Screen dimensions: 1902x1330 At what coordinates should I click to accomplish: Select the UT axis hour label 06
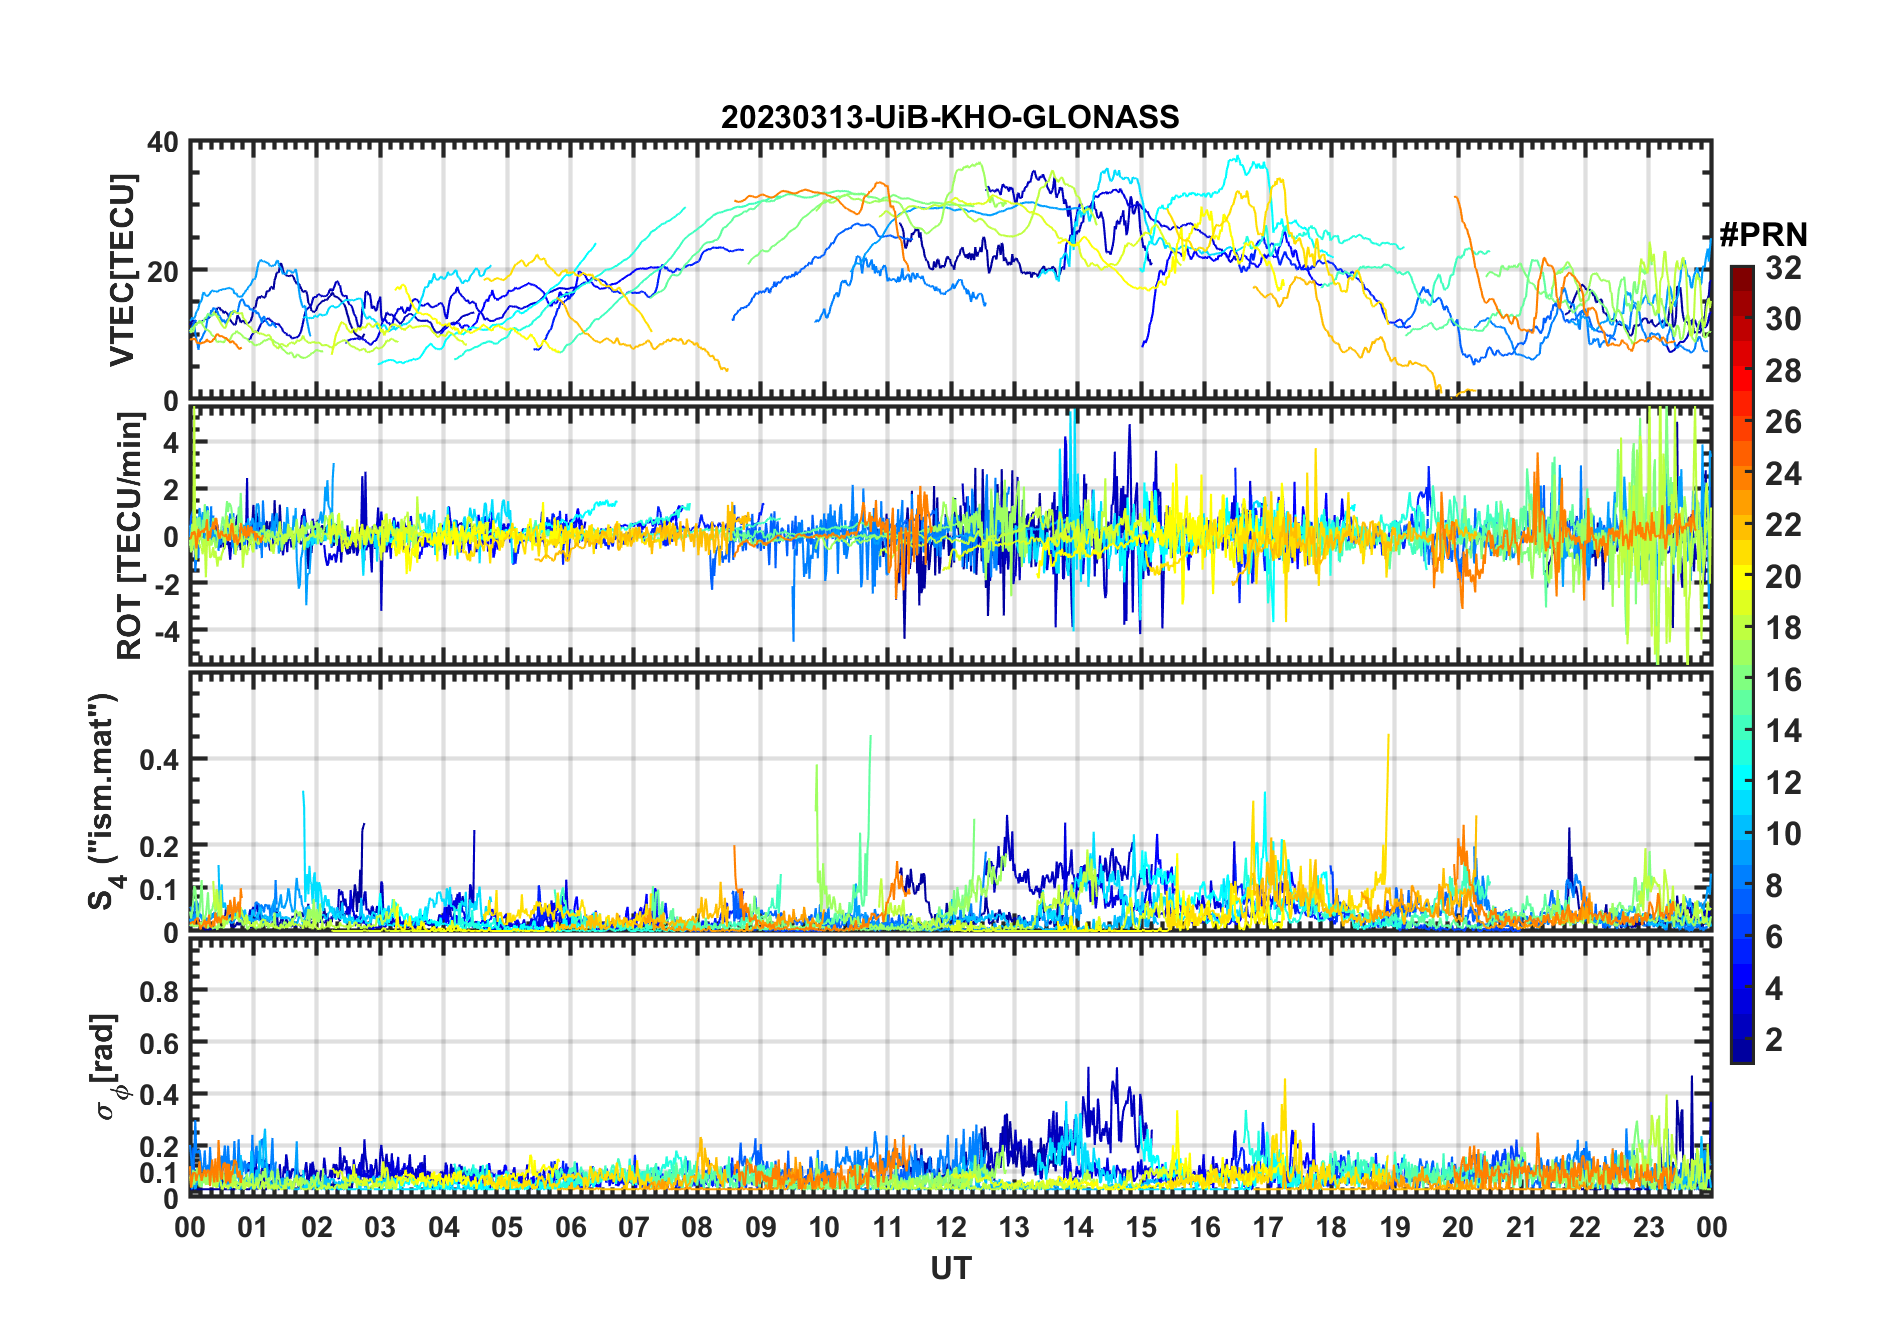[571, 1227]
